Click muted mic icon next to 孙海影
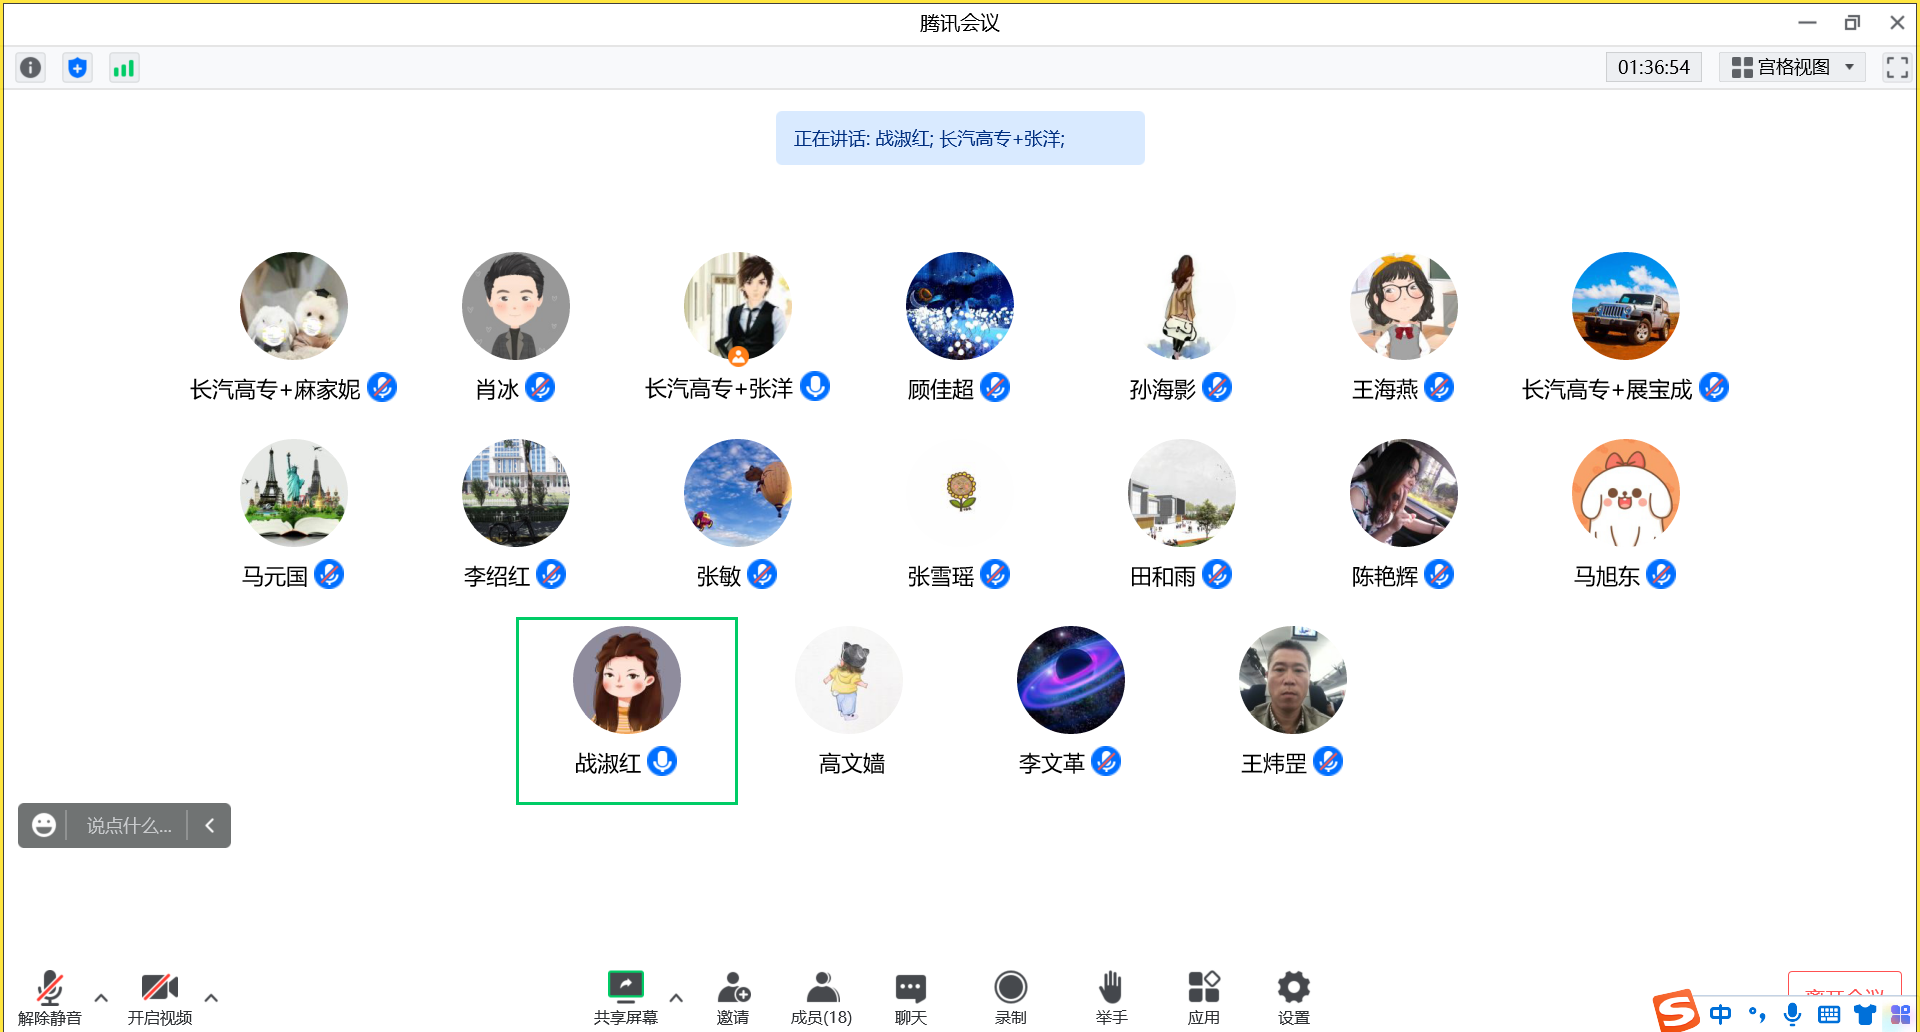Screen dimensions: 1920x1032 [1217, 387]
